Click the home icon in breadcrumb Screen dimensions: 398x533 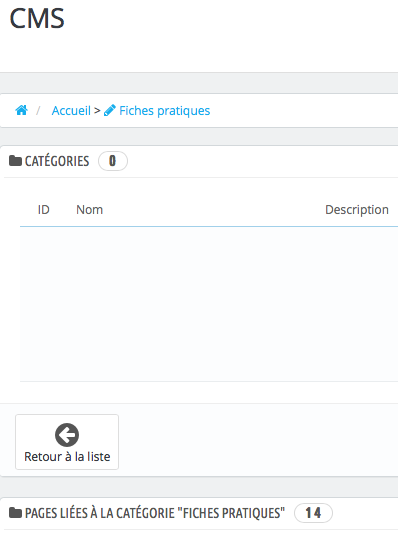click(x=21, y=110)
